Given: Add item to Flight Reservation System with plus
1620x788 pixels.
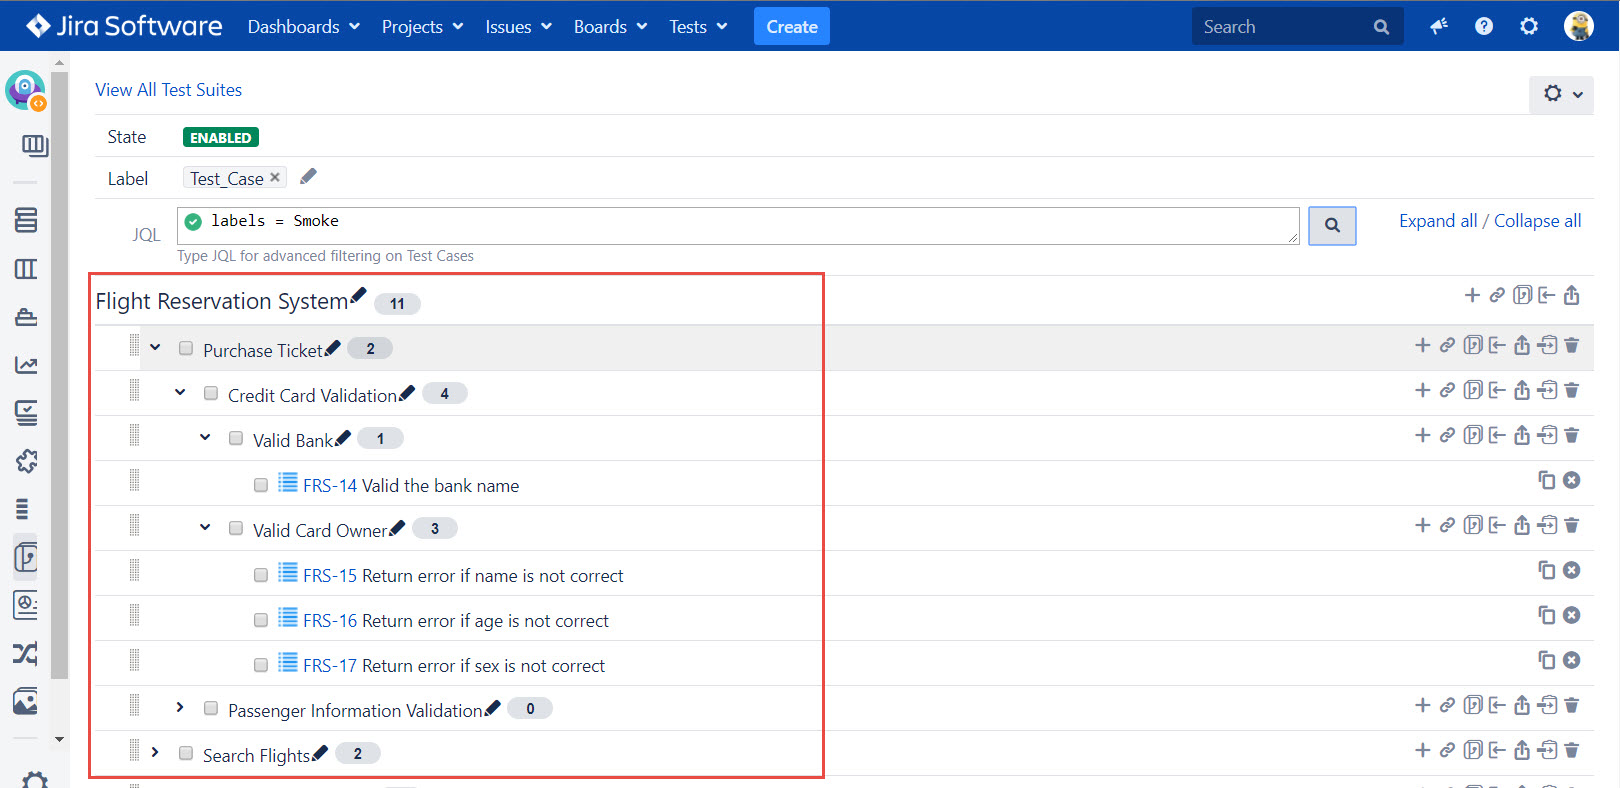Looking at the screenshot, I should click(1472, 295).
